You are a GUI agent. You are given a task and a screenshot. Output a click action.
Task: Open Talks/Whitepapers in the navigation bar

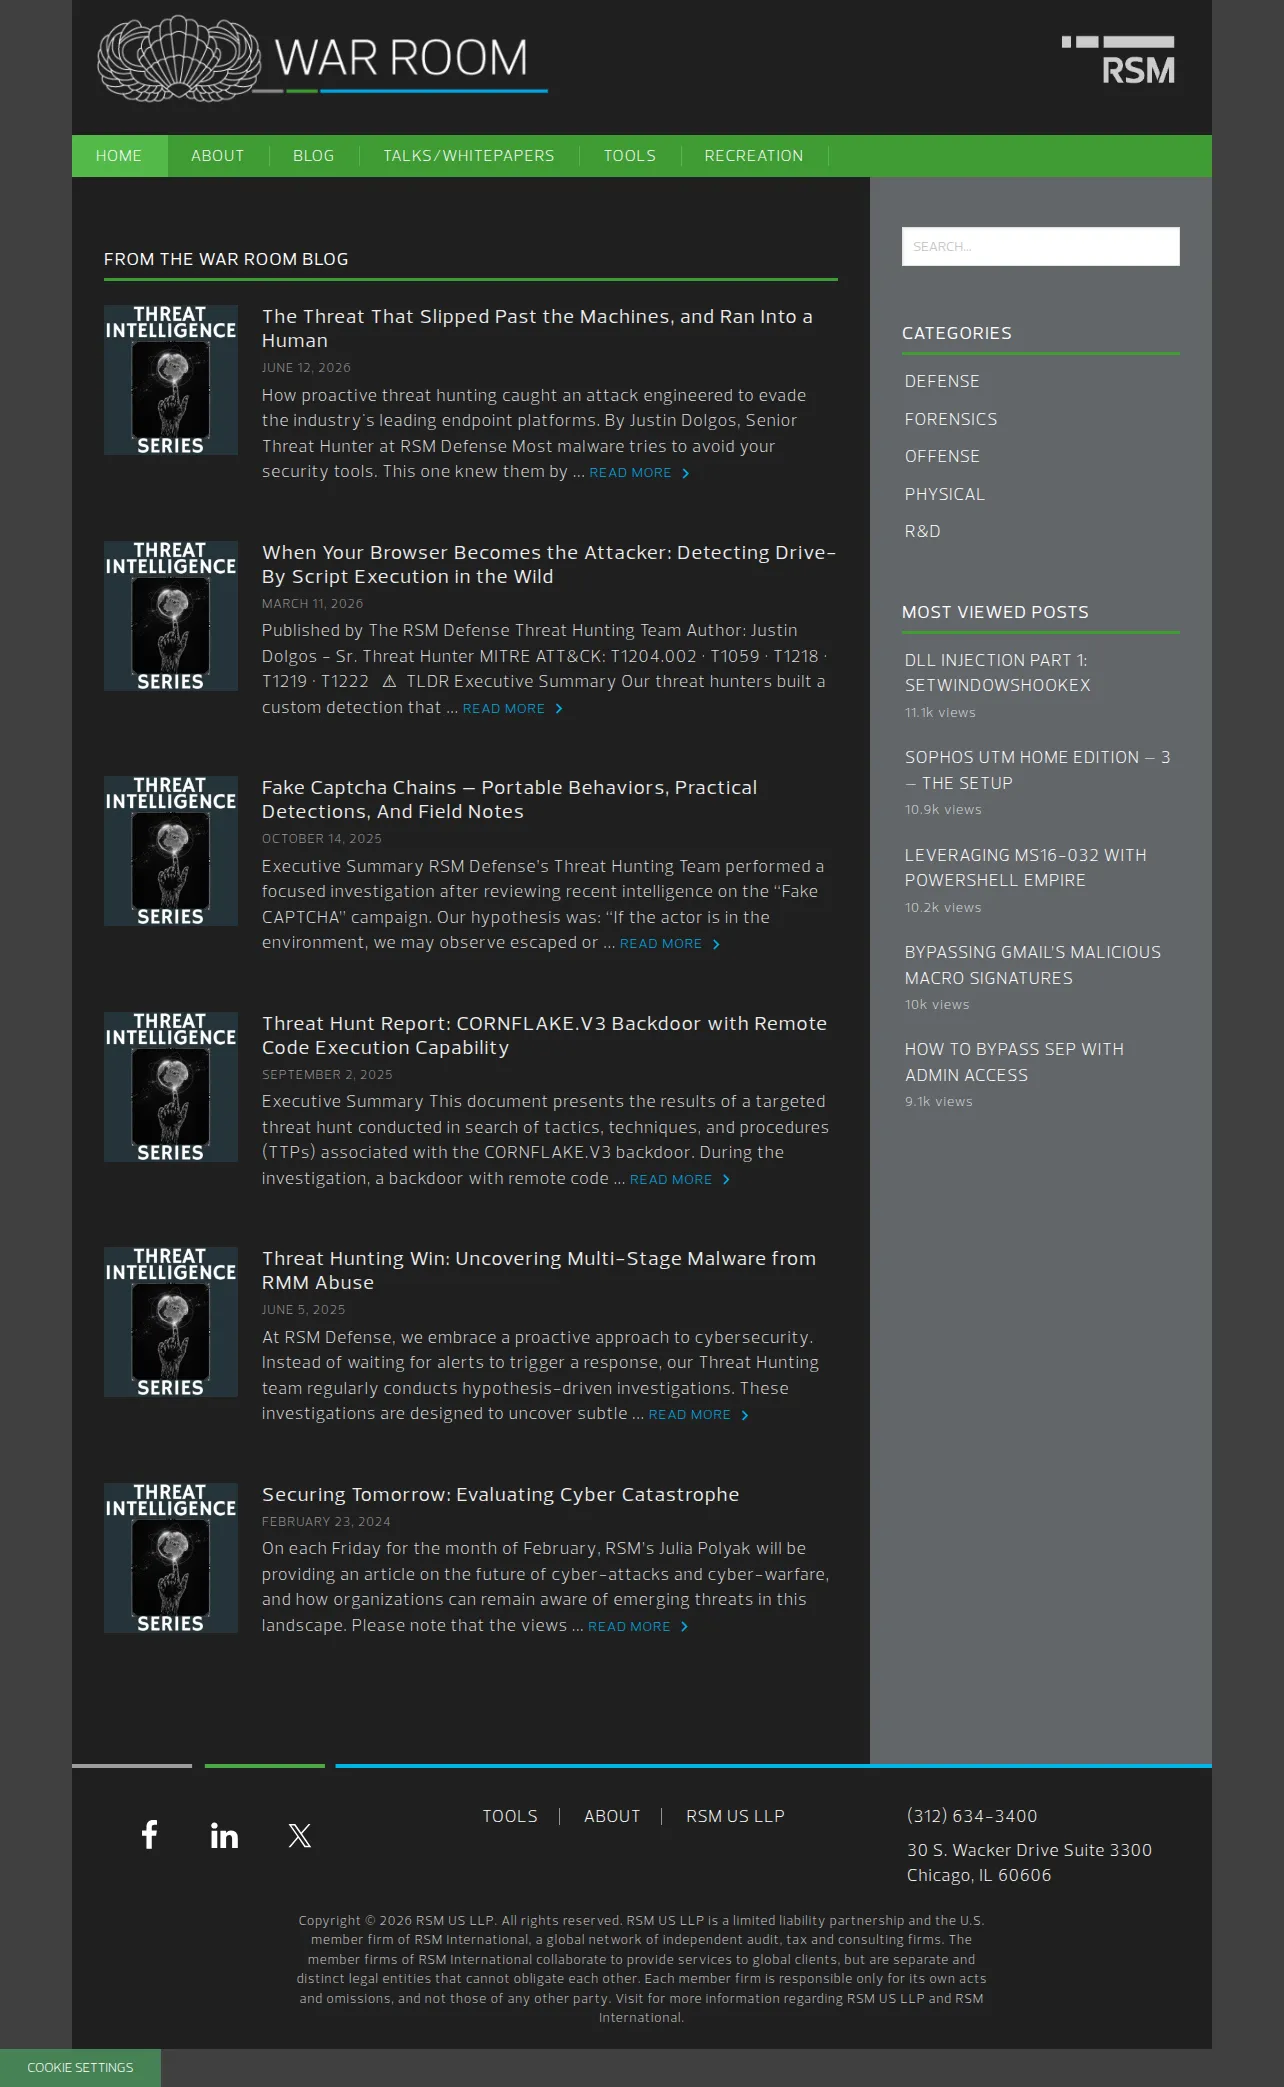469,156
